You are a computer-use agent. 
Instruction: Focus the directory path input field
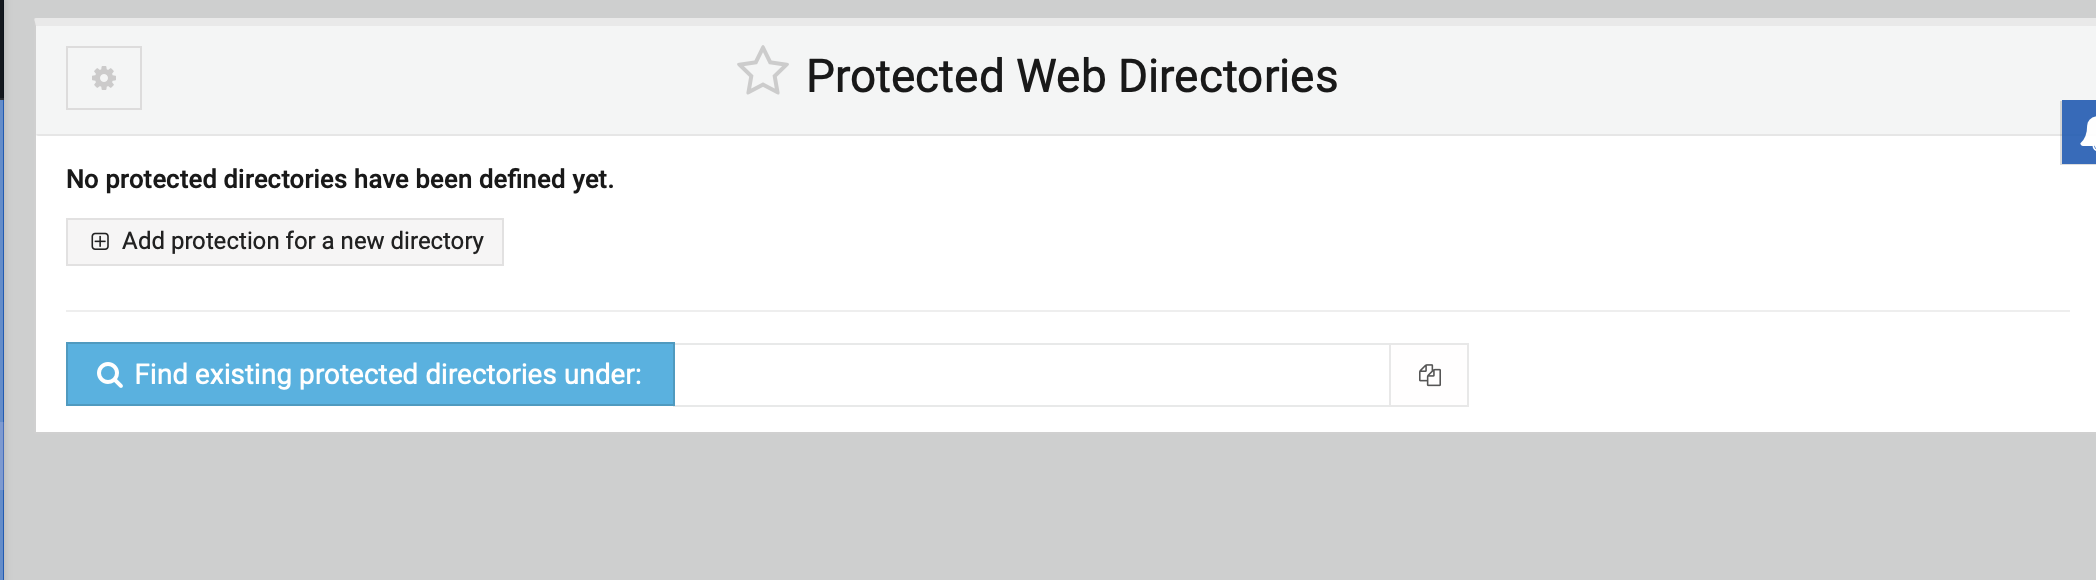[1032, 375]
